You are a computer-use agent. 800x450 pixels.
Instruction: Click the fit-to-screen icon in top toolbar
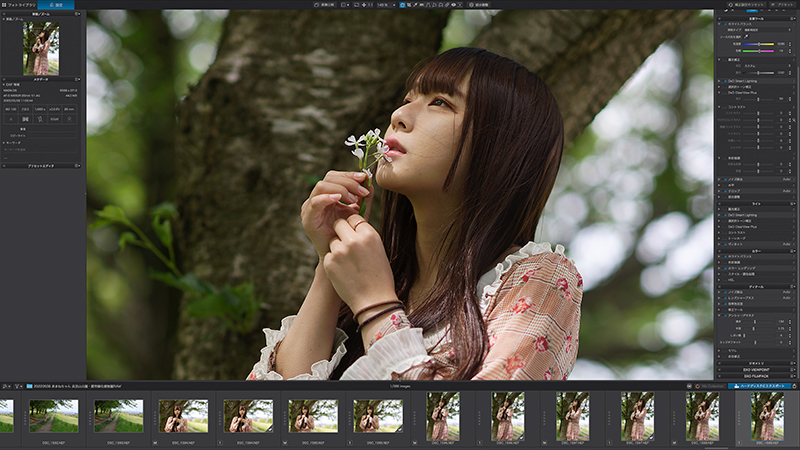point(356,5)
